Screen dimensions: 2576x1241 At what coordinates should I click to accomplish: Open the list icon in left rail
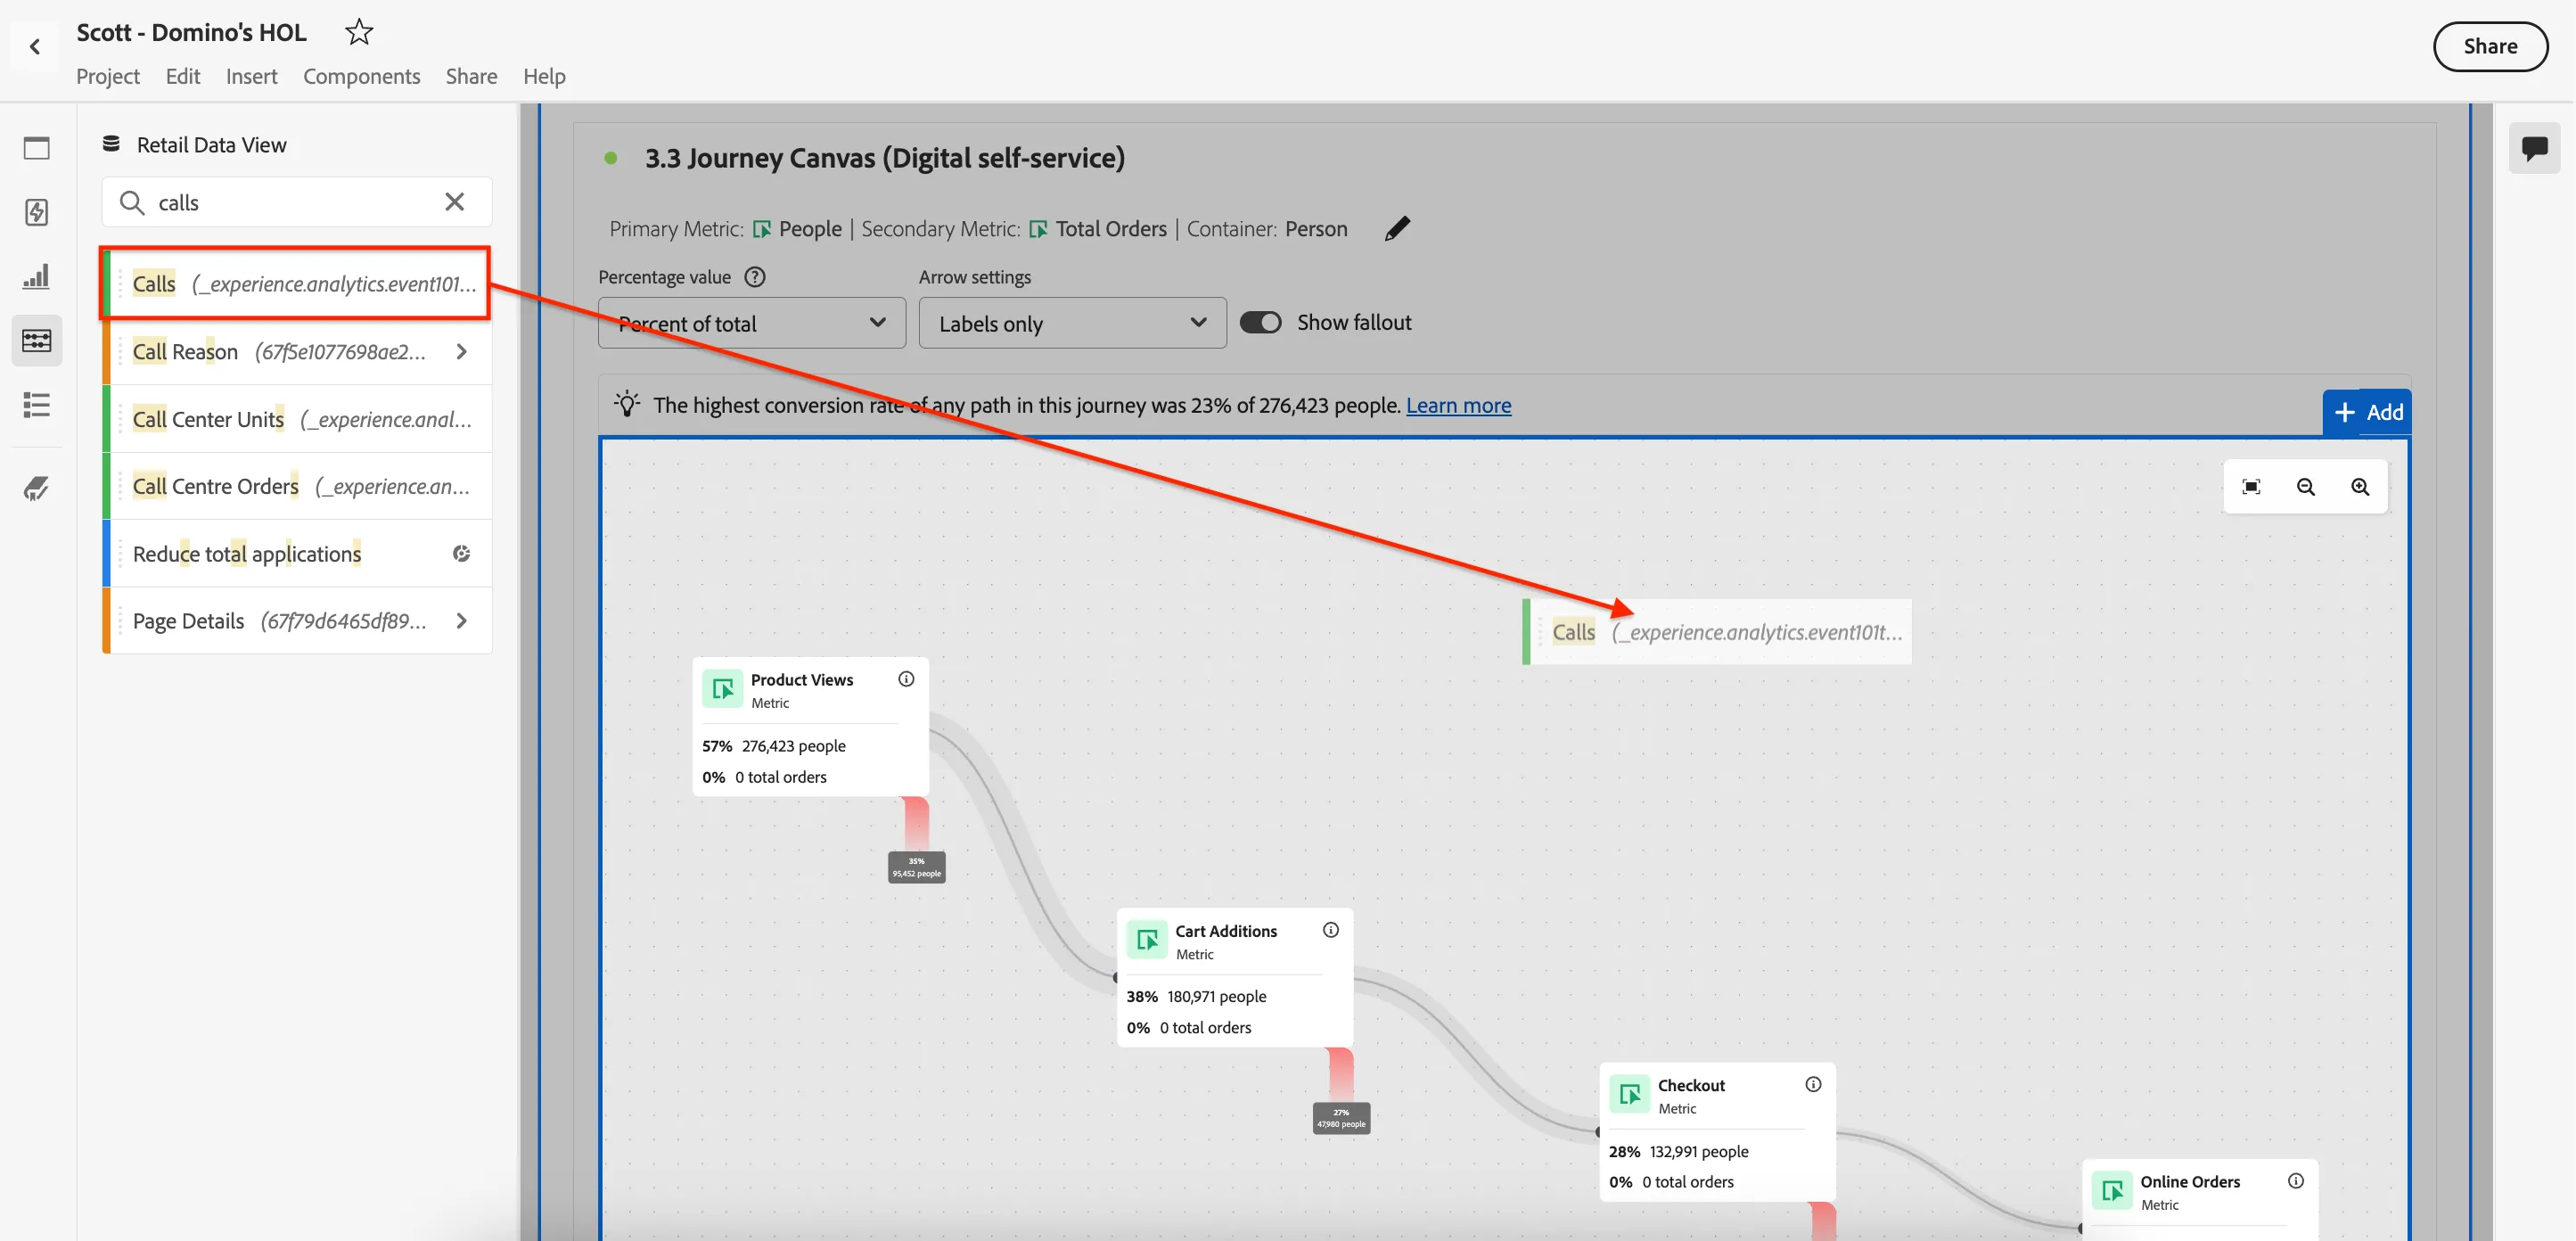[x=37, y=405]
